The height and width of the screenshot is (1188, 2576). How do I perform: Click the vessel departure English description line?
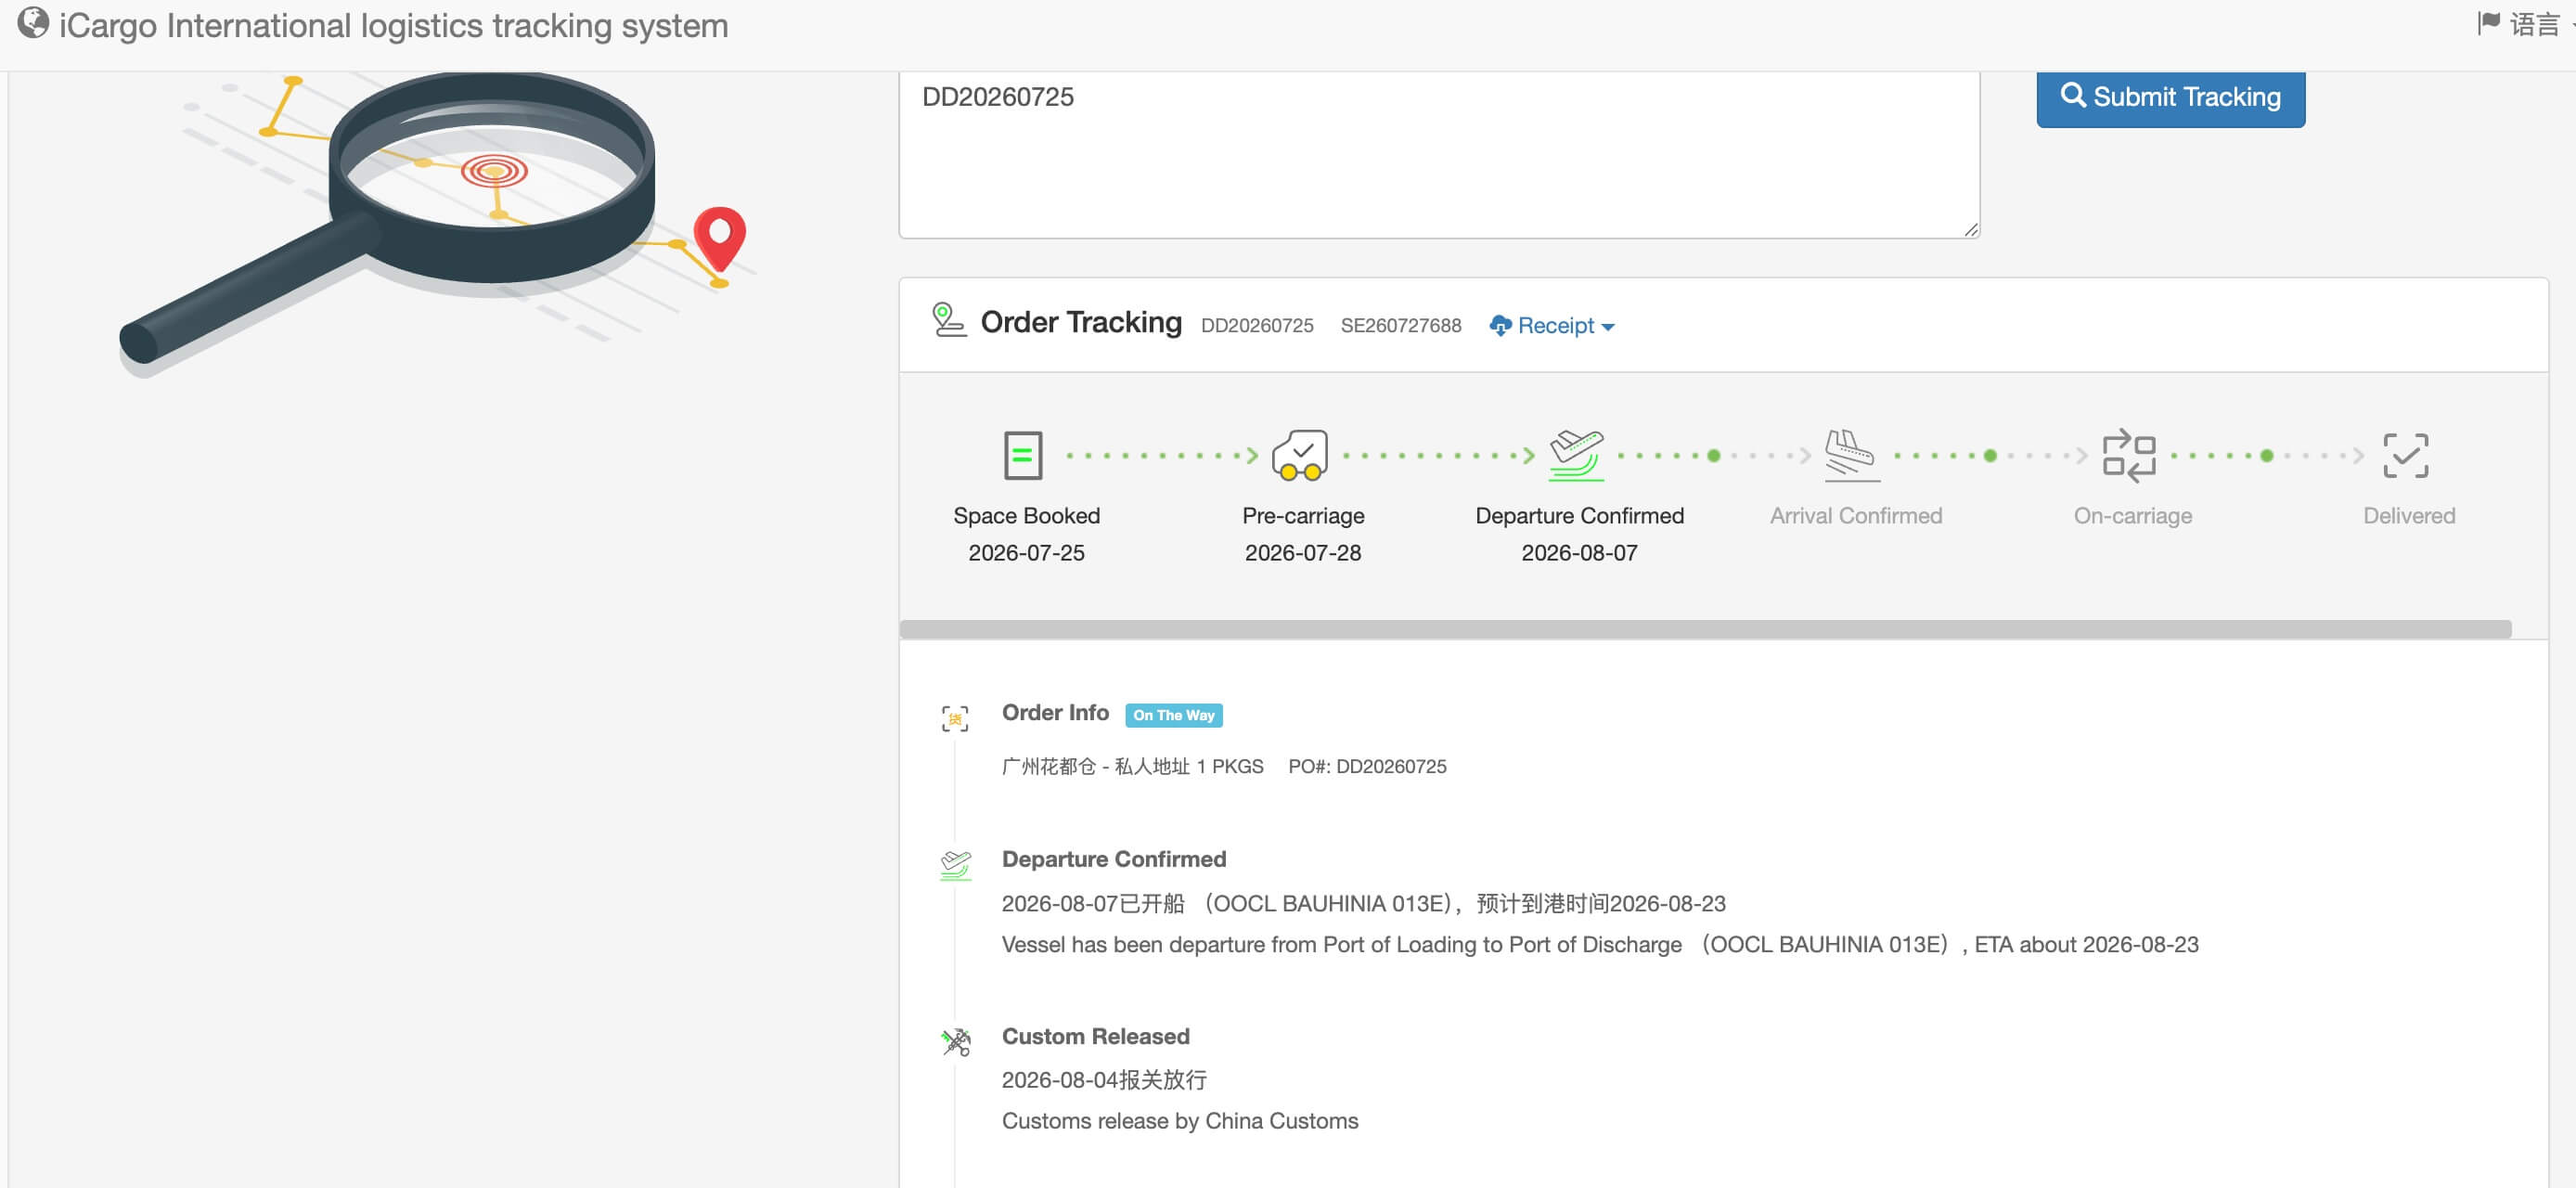point(1599,945)
